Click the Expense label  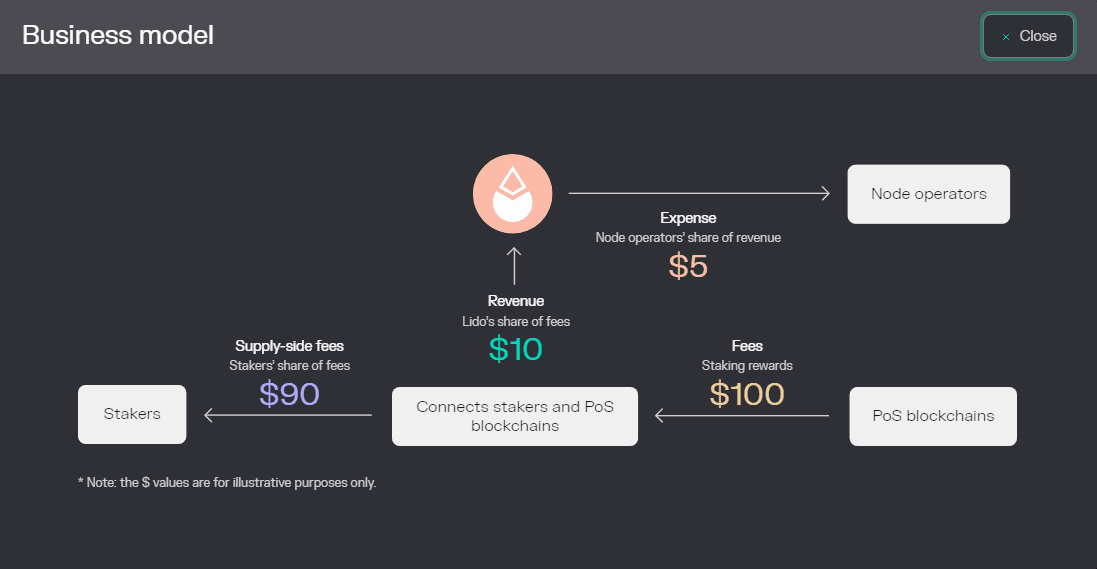[x=688, y=218]
